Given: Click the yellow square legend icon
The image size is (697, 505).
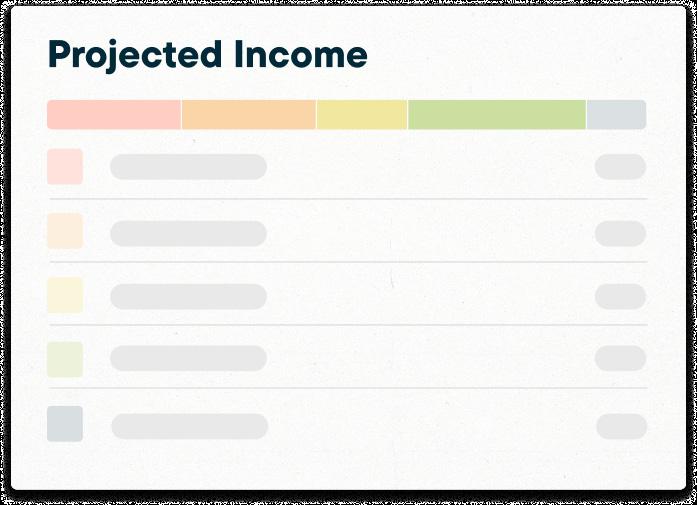Looking at the screenshot, I should pyautogui.click(x=65, y=295).
